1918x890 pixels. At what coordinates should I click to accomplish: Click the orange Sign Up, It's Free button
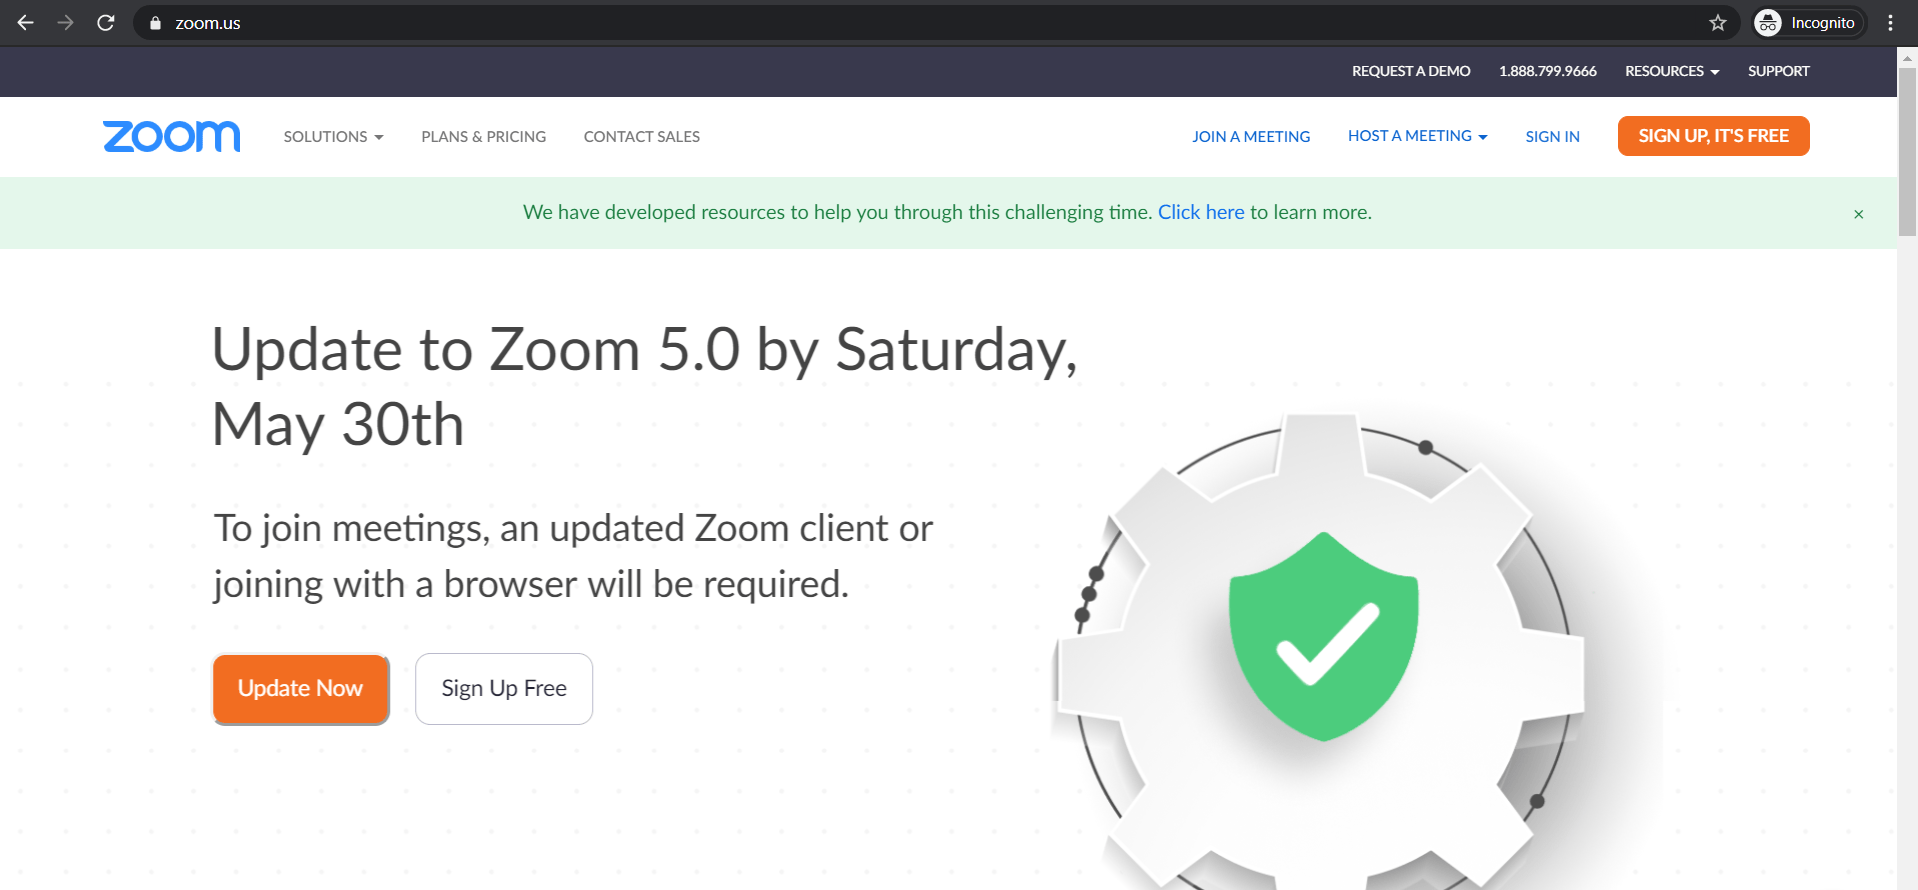(1713, 136)
